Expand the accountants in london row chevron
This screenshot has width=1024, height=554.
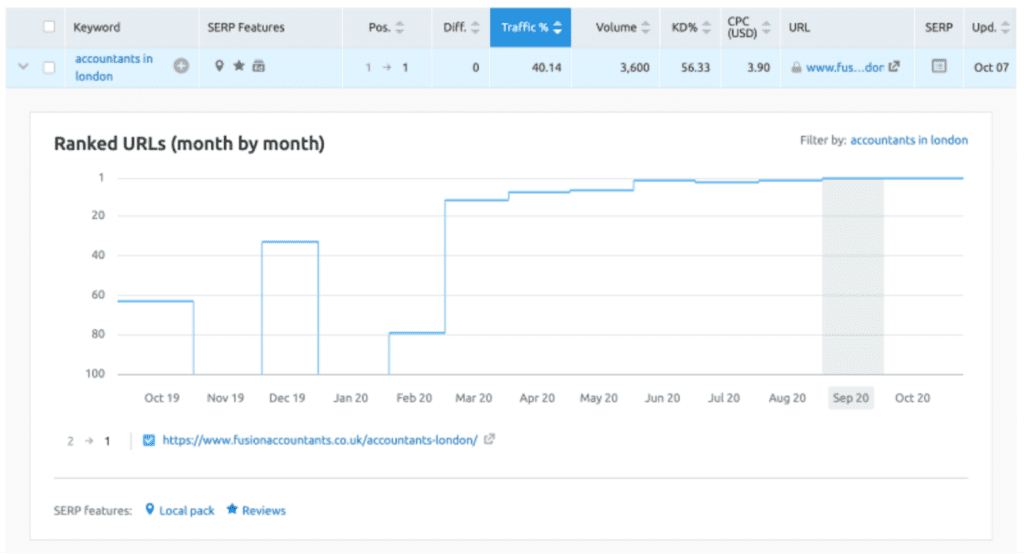pos(24,67)
